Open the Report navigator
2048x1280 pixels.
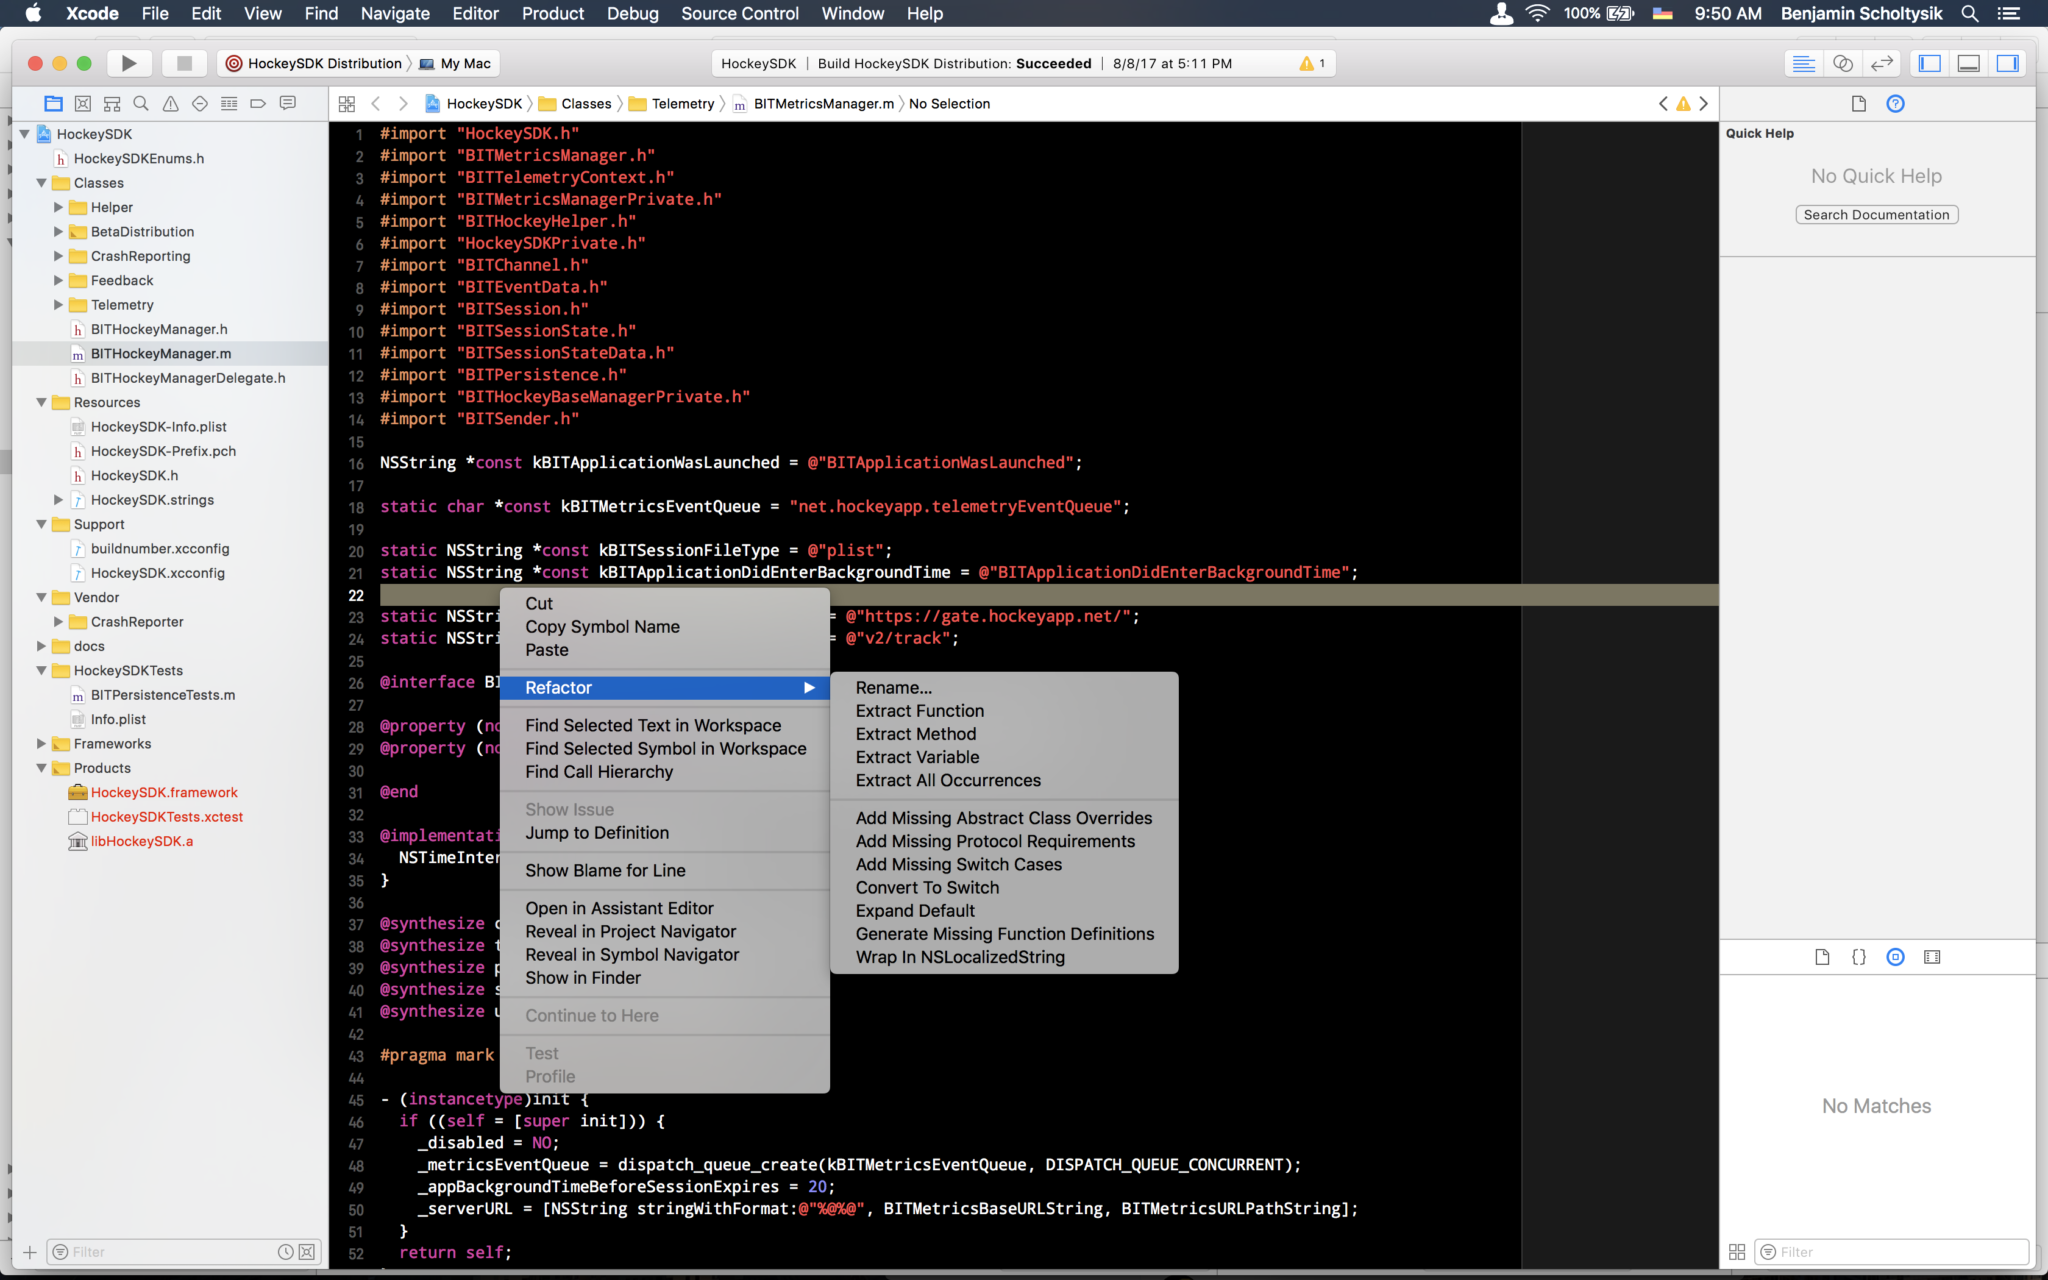pyautogui.click(x=288, y=103)
